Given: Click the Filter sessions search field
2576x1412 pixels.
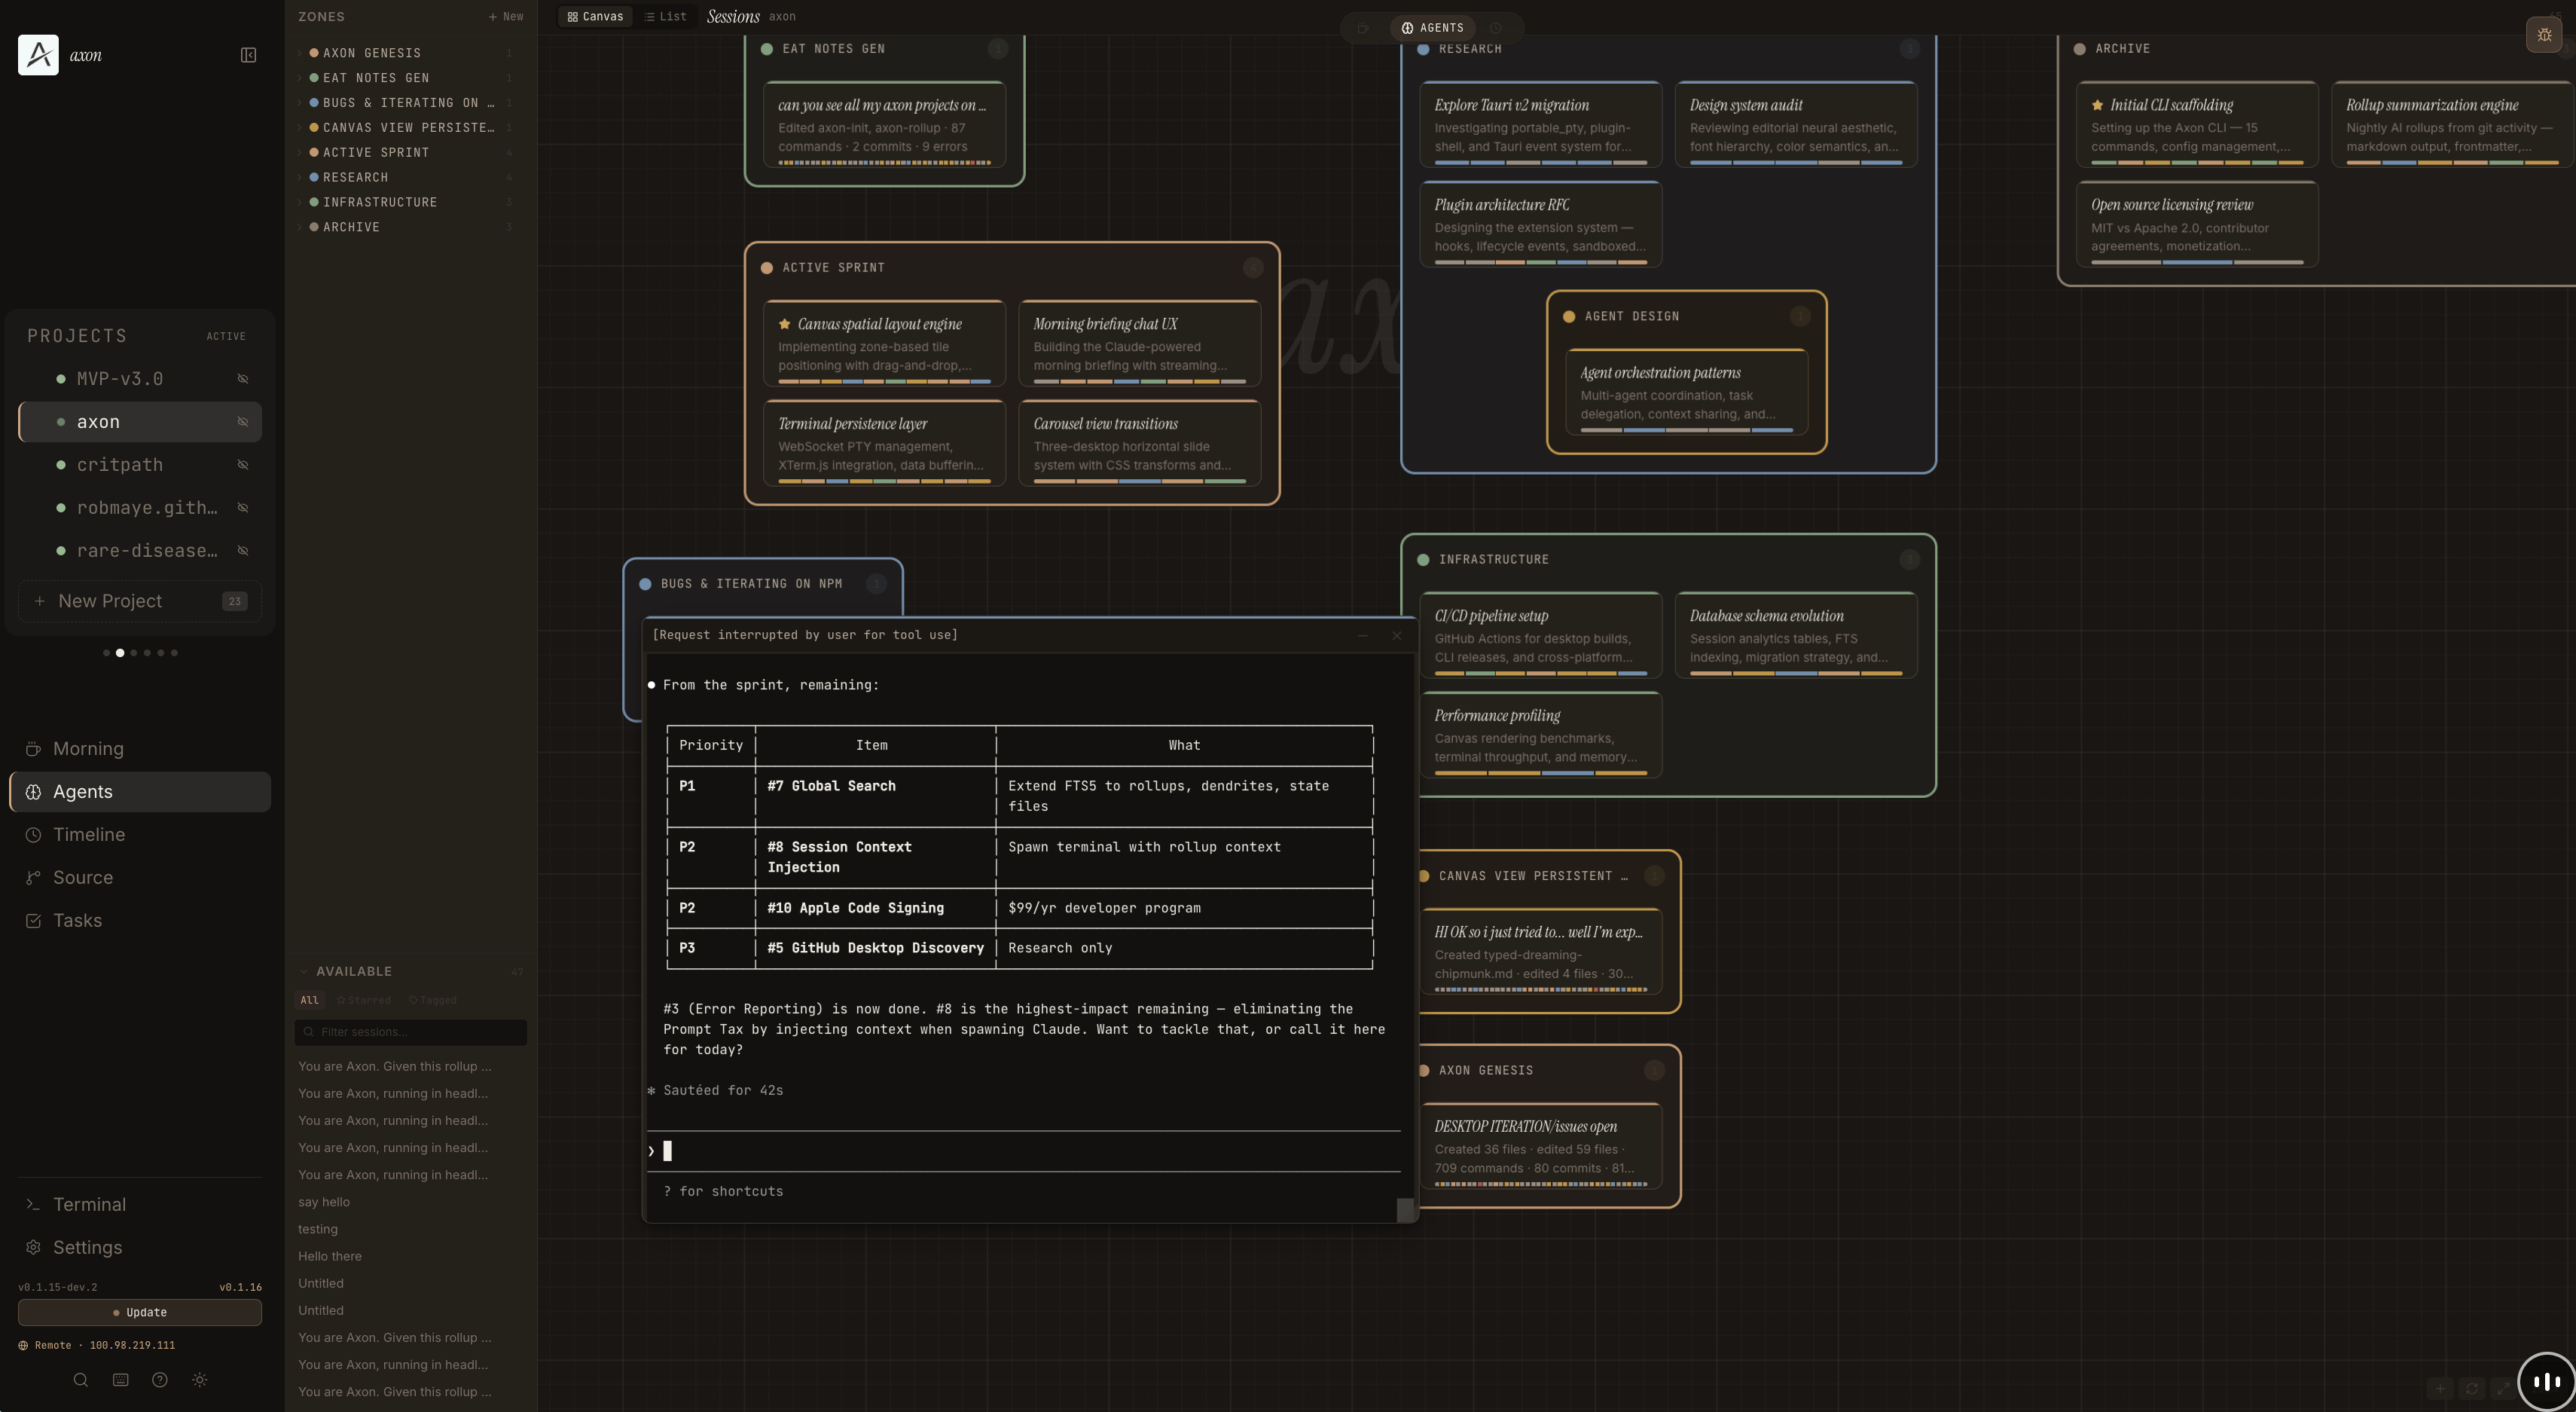Looking at the screenshot, I should (x=410, y=1032).
